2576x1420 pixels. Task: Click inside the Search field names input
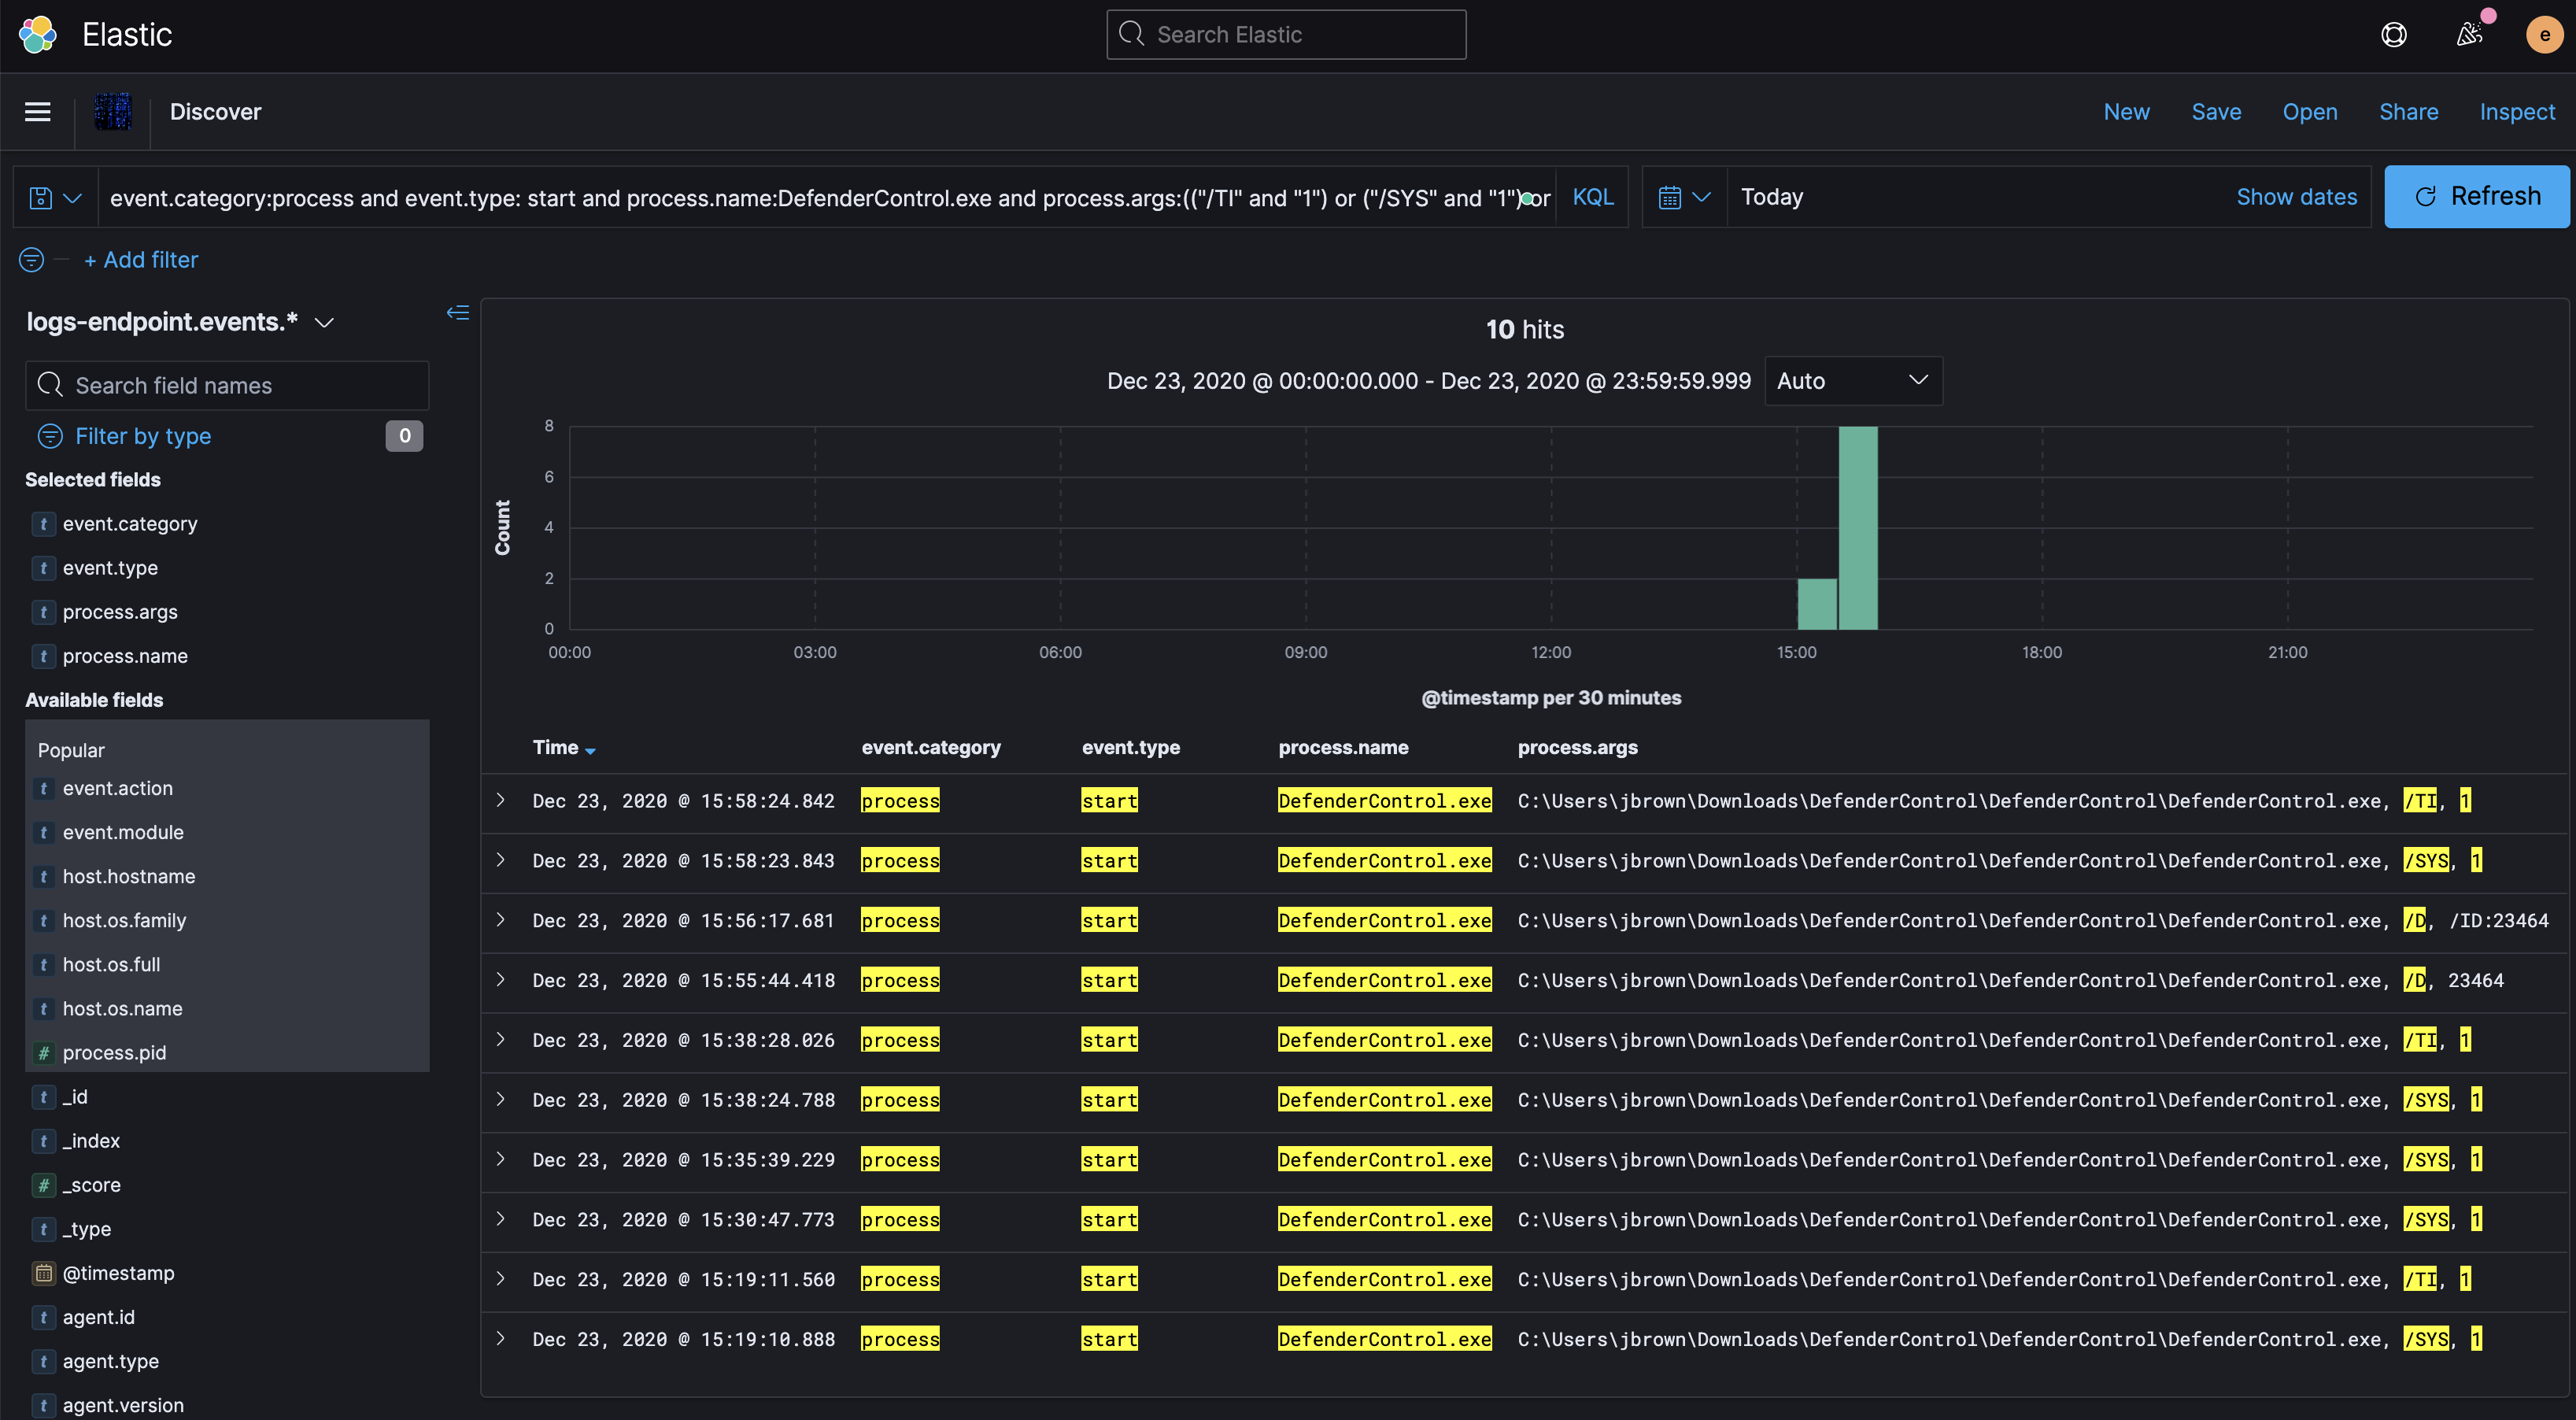pyautogui.click(x=240, y=385)
